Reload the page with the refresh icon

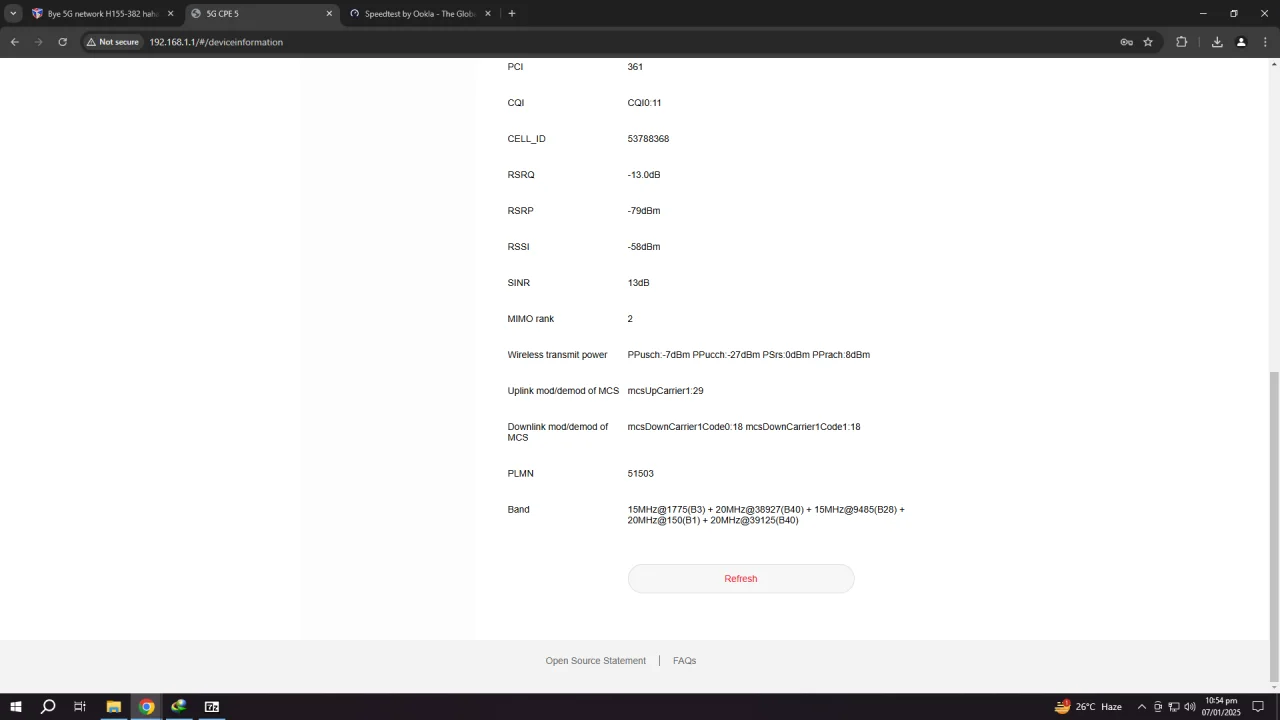62,42
